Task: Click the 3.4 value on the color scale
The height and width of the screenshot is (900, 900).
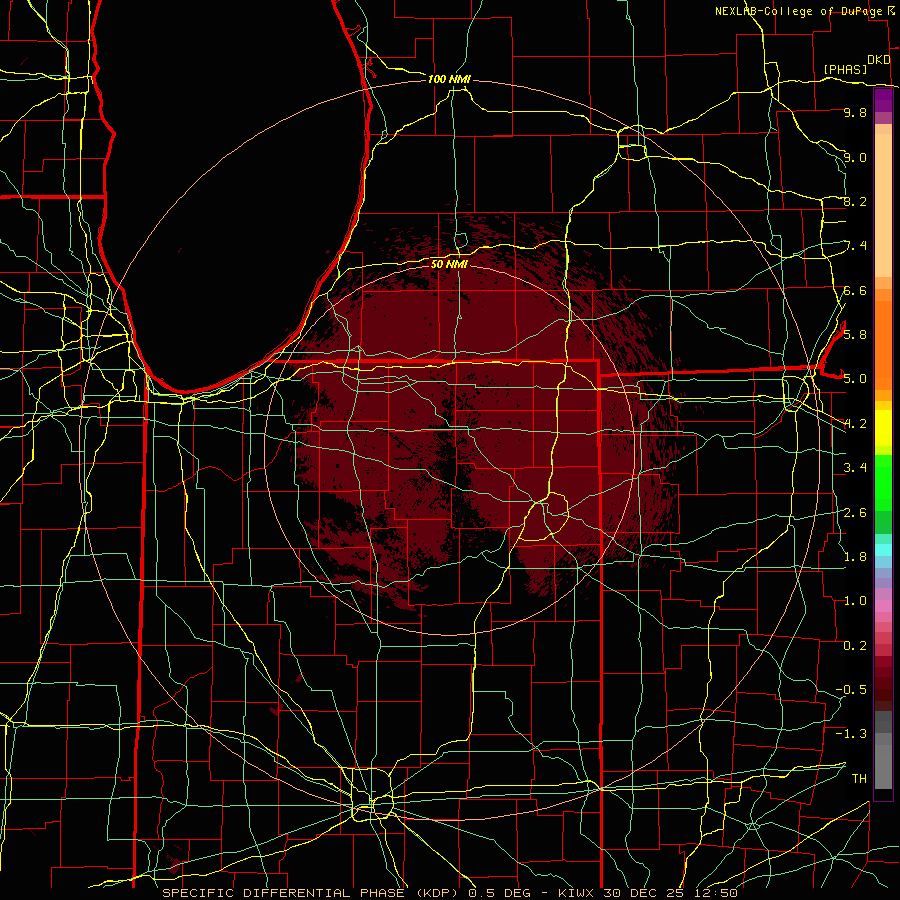Action: [855, 467]
